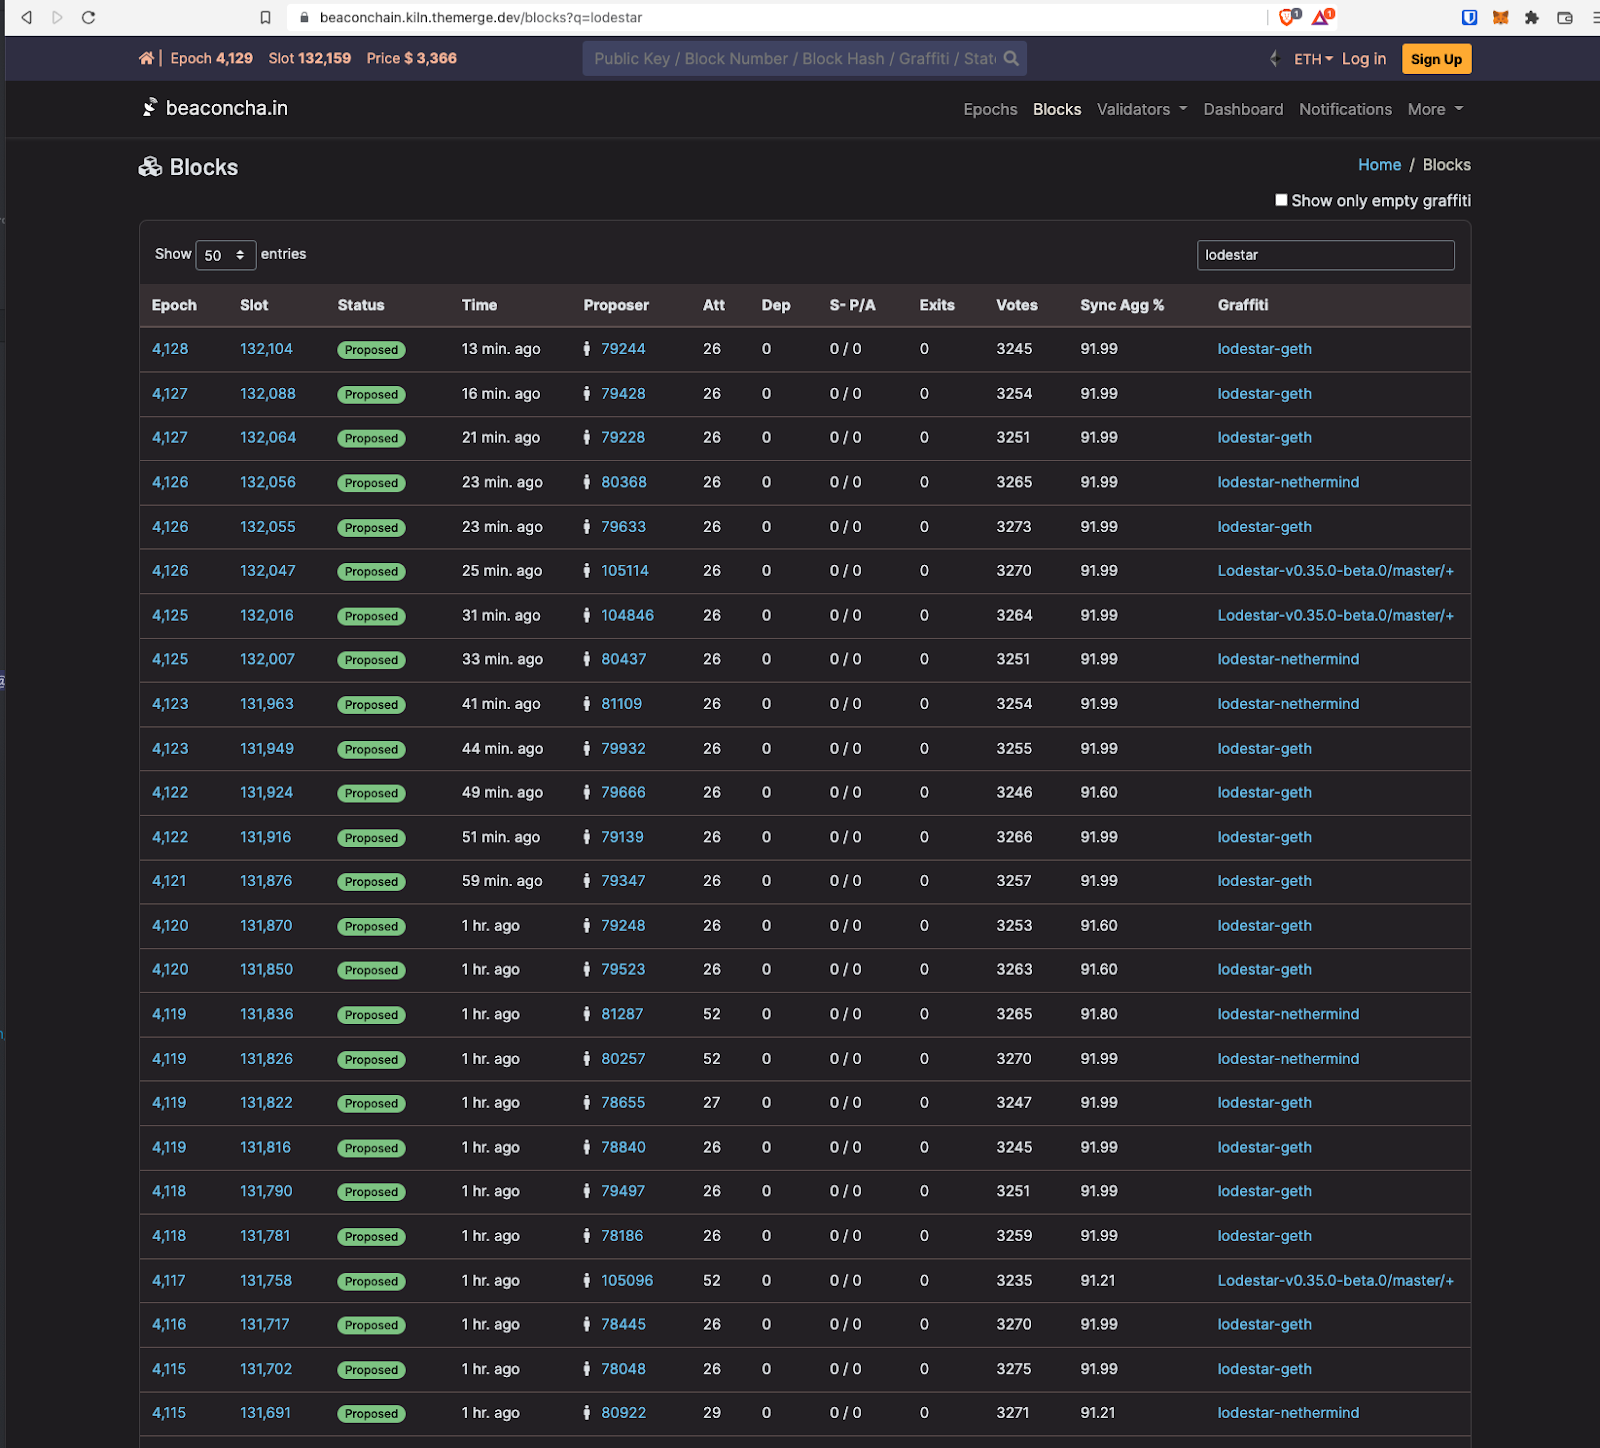Open the Dashboard page

pos(1243,109)
